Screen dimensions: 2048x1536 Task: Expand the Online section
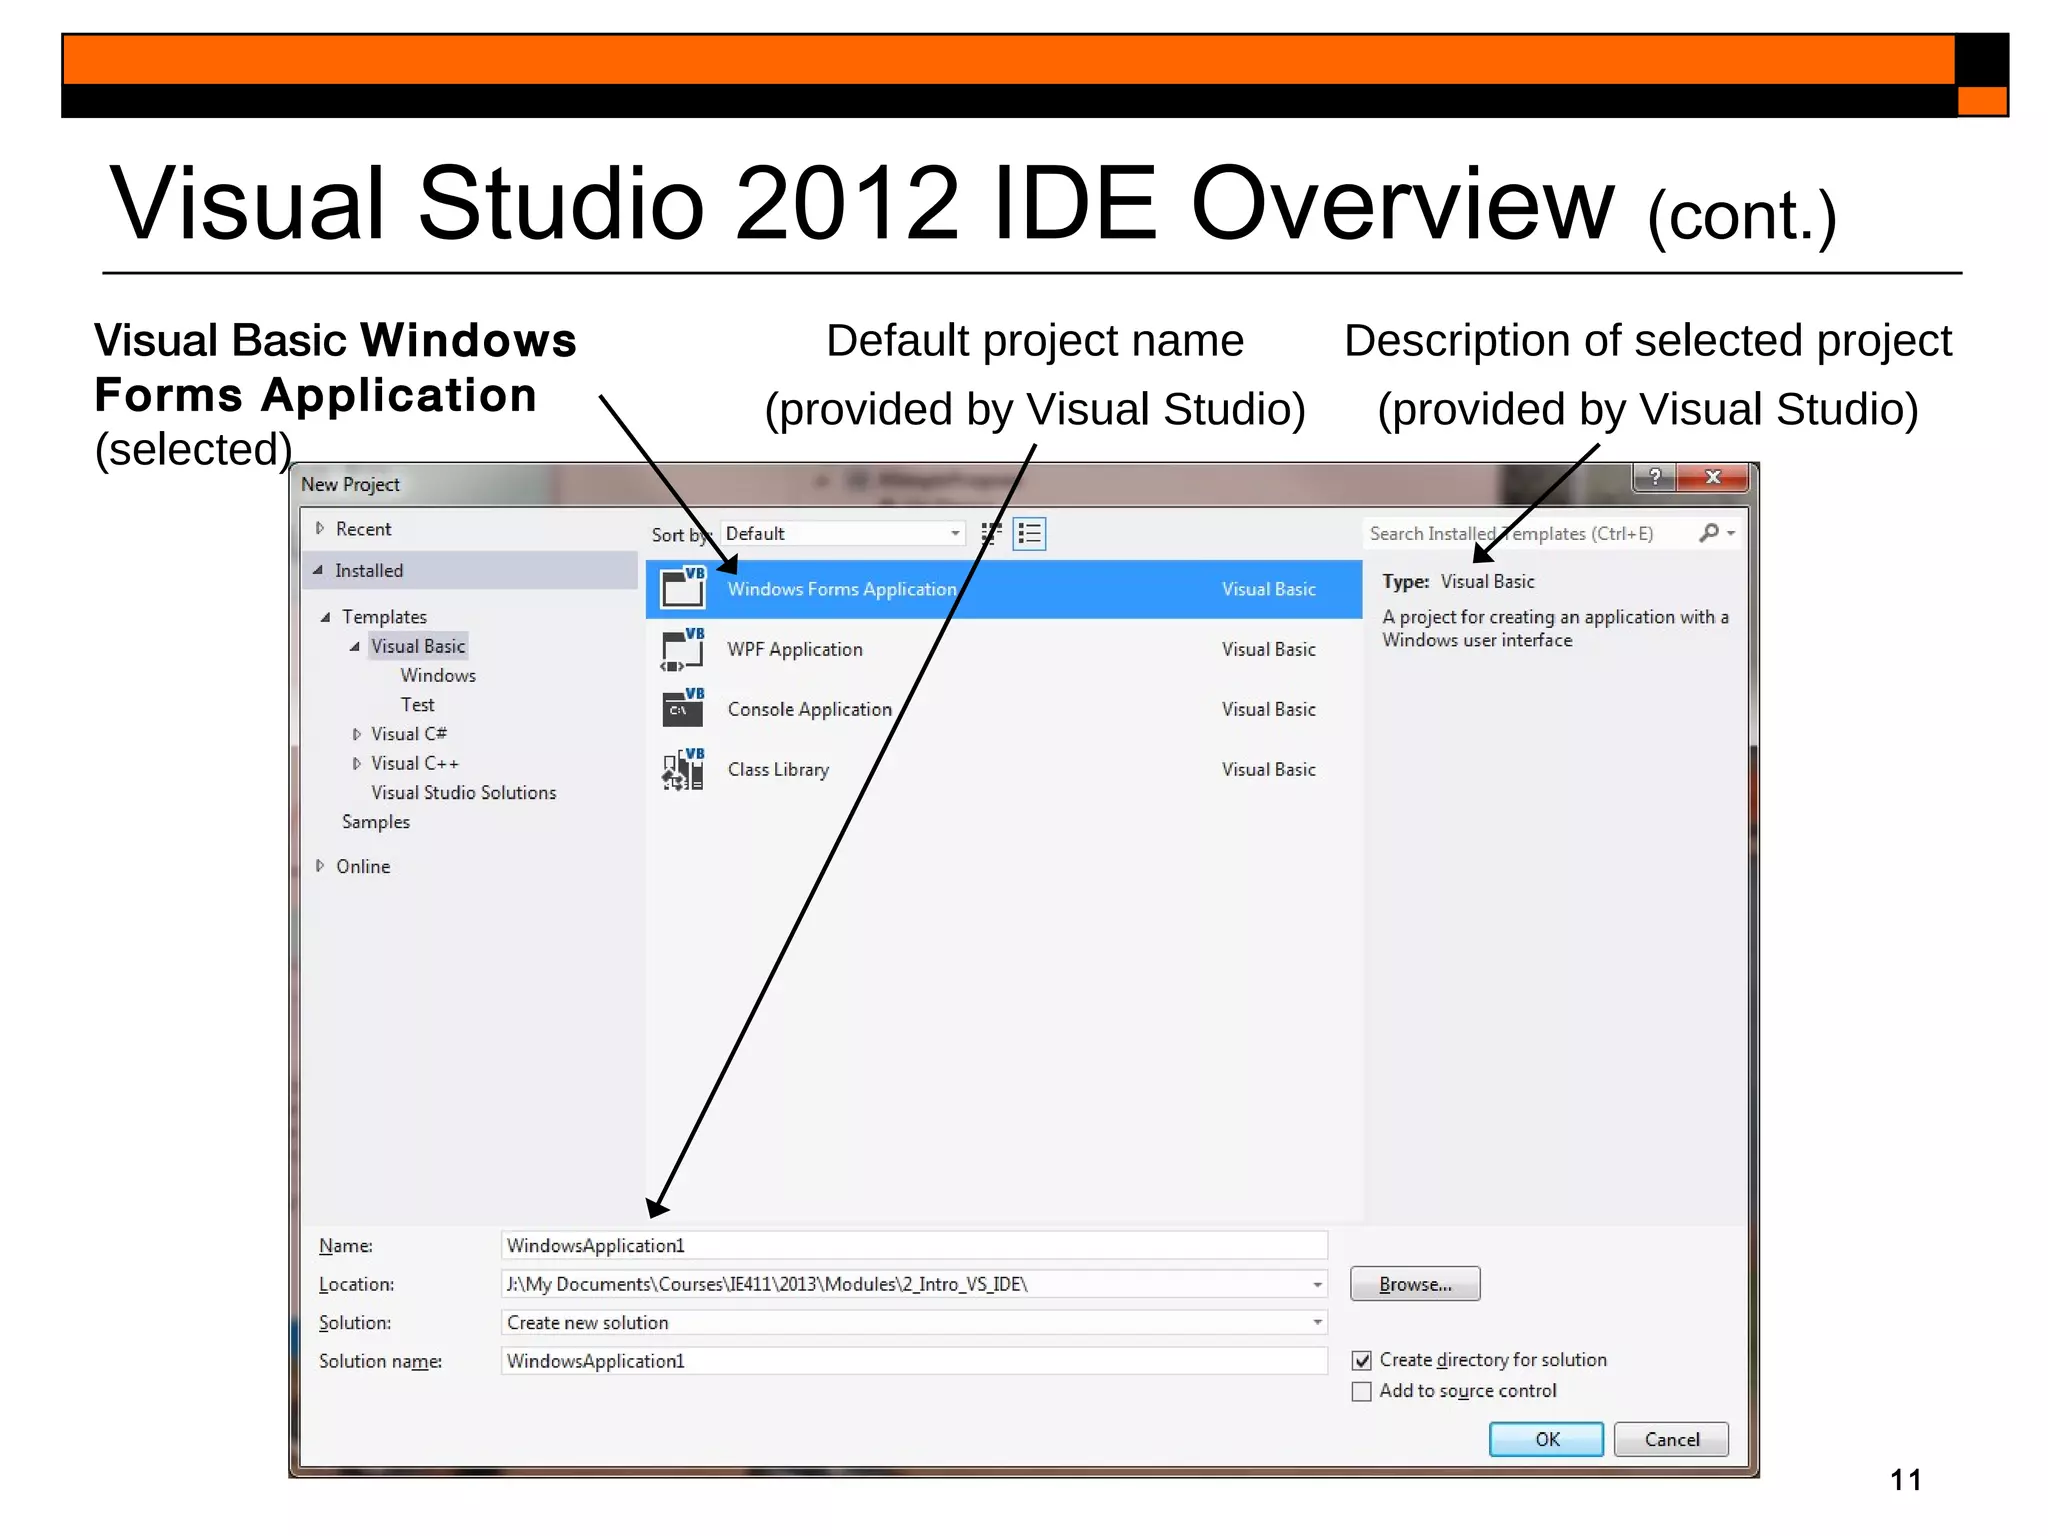(x=320, y=866)
